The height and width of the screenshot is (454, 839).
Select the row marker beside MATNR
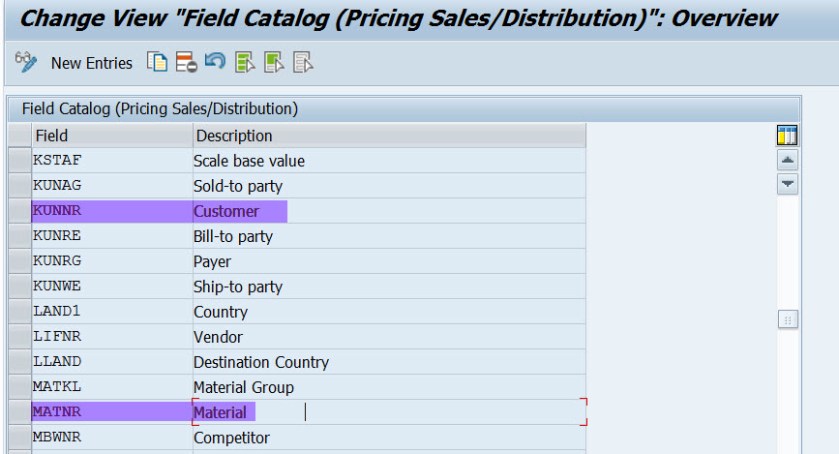pos(19,411)
